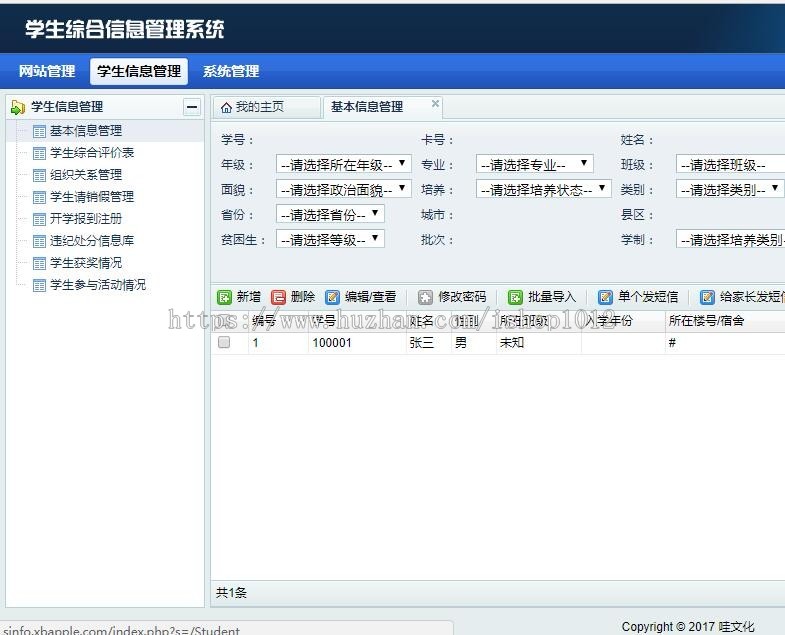Image resolution: width=785 pixels, height=635 pixels.
Task: Open the 请选择培养状态 dropdown
Action: click(x=543, y=189)
